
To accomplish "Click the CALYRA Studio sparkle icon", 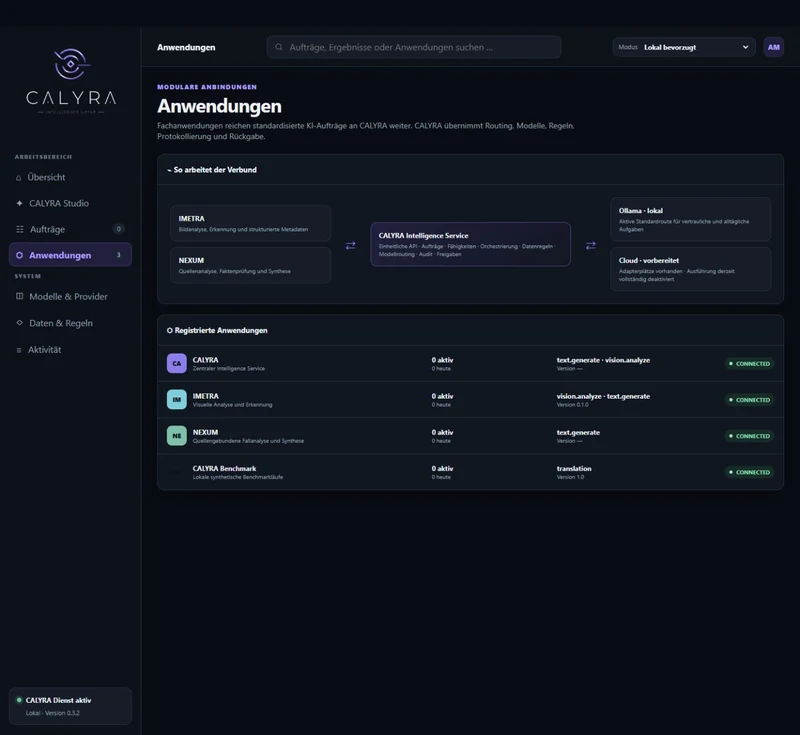I will [x=19, y=203].
